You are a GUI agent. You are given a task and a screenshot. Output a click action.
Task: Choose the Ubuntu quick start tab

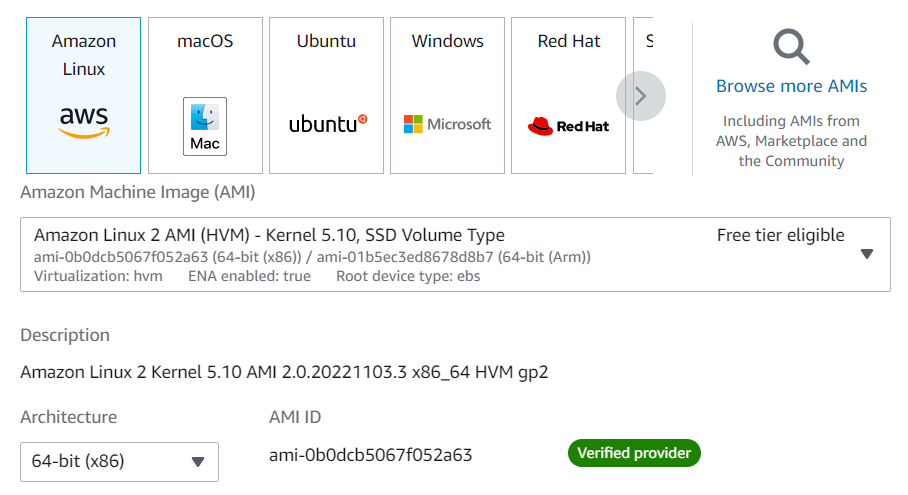coord(327,41)
